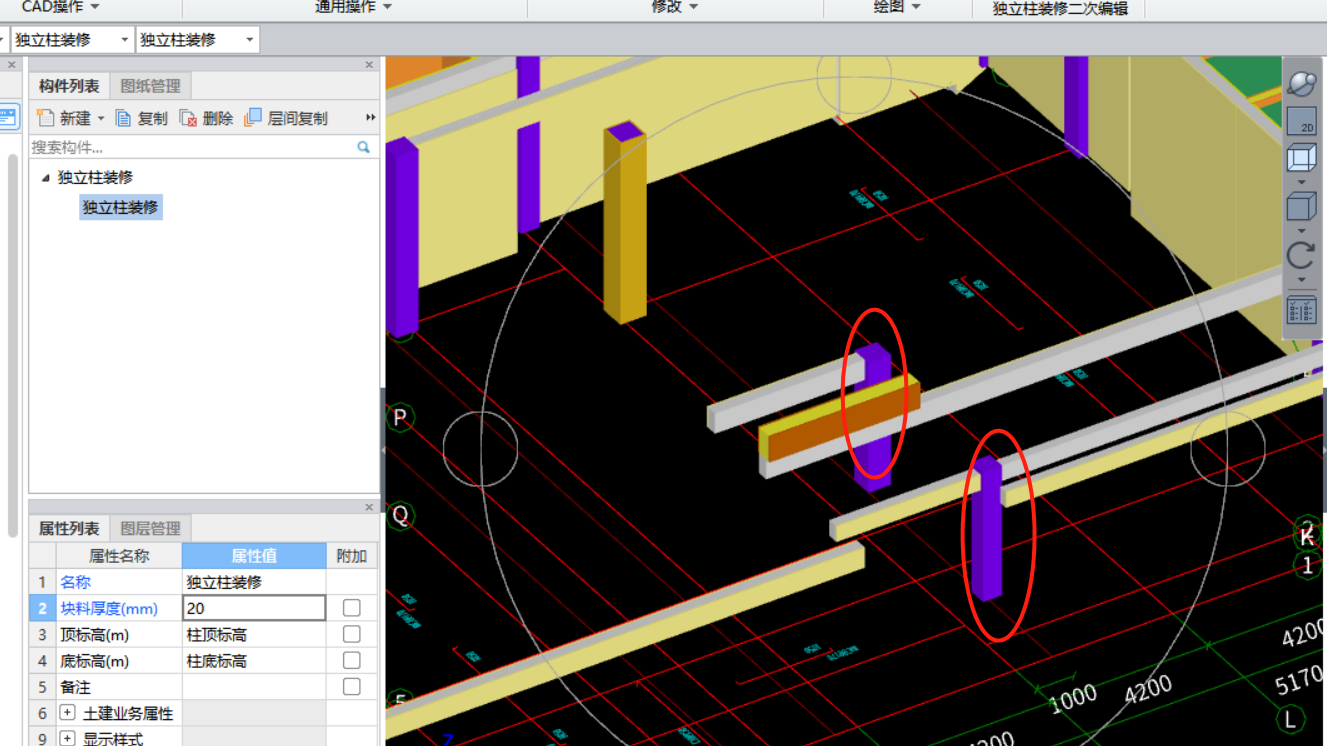1327x746 pixels.
Task: Switch to 2D view icon
Action: click(x=1301, y=121)
